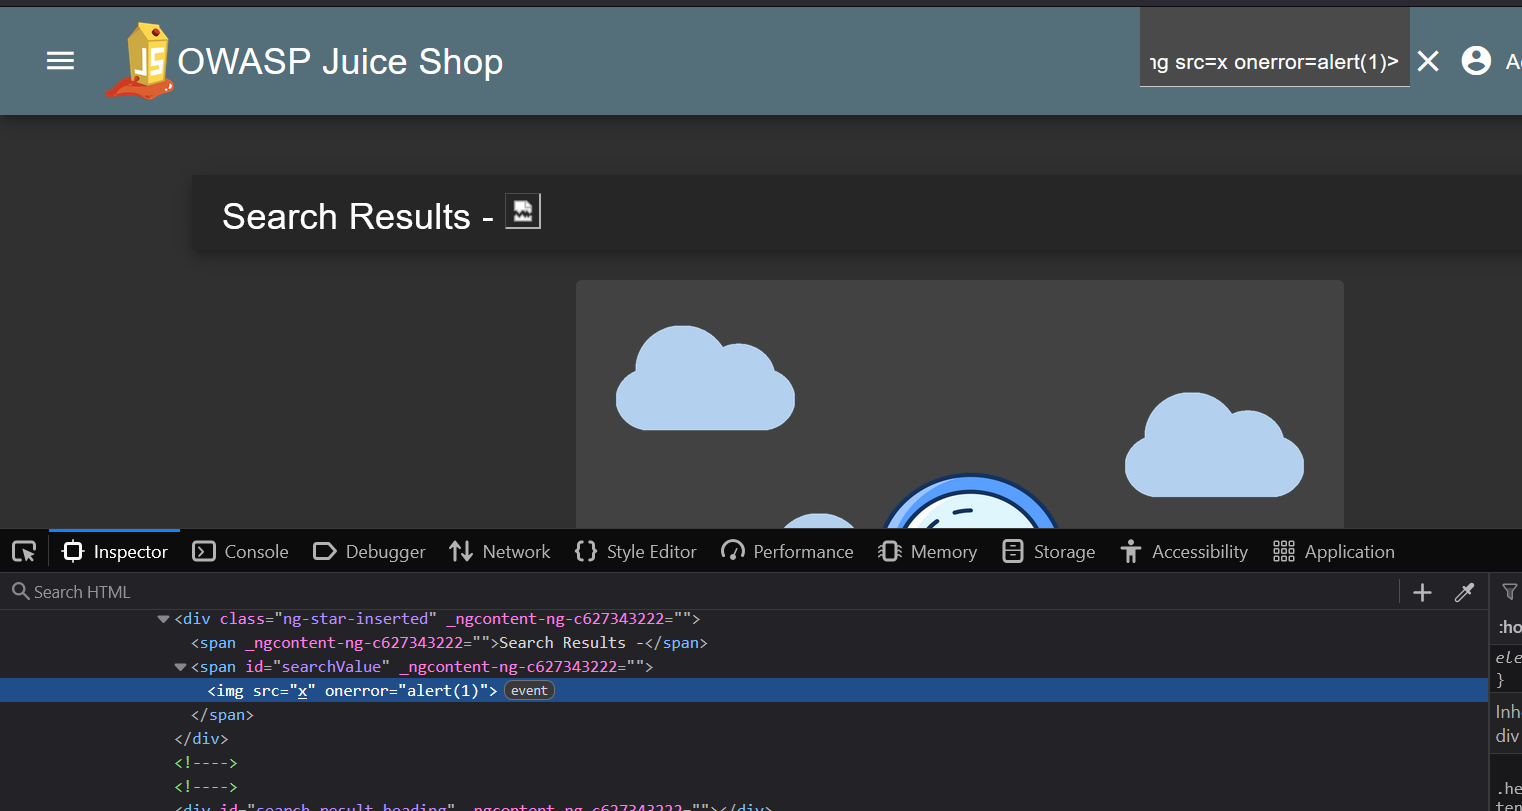
Task: Select the eyedropper color picker tool
Action: click(1464, 593)
